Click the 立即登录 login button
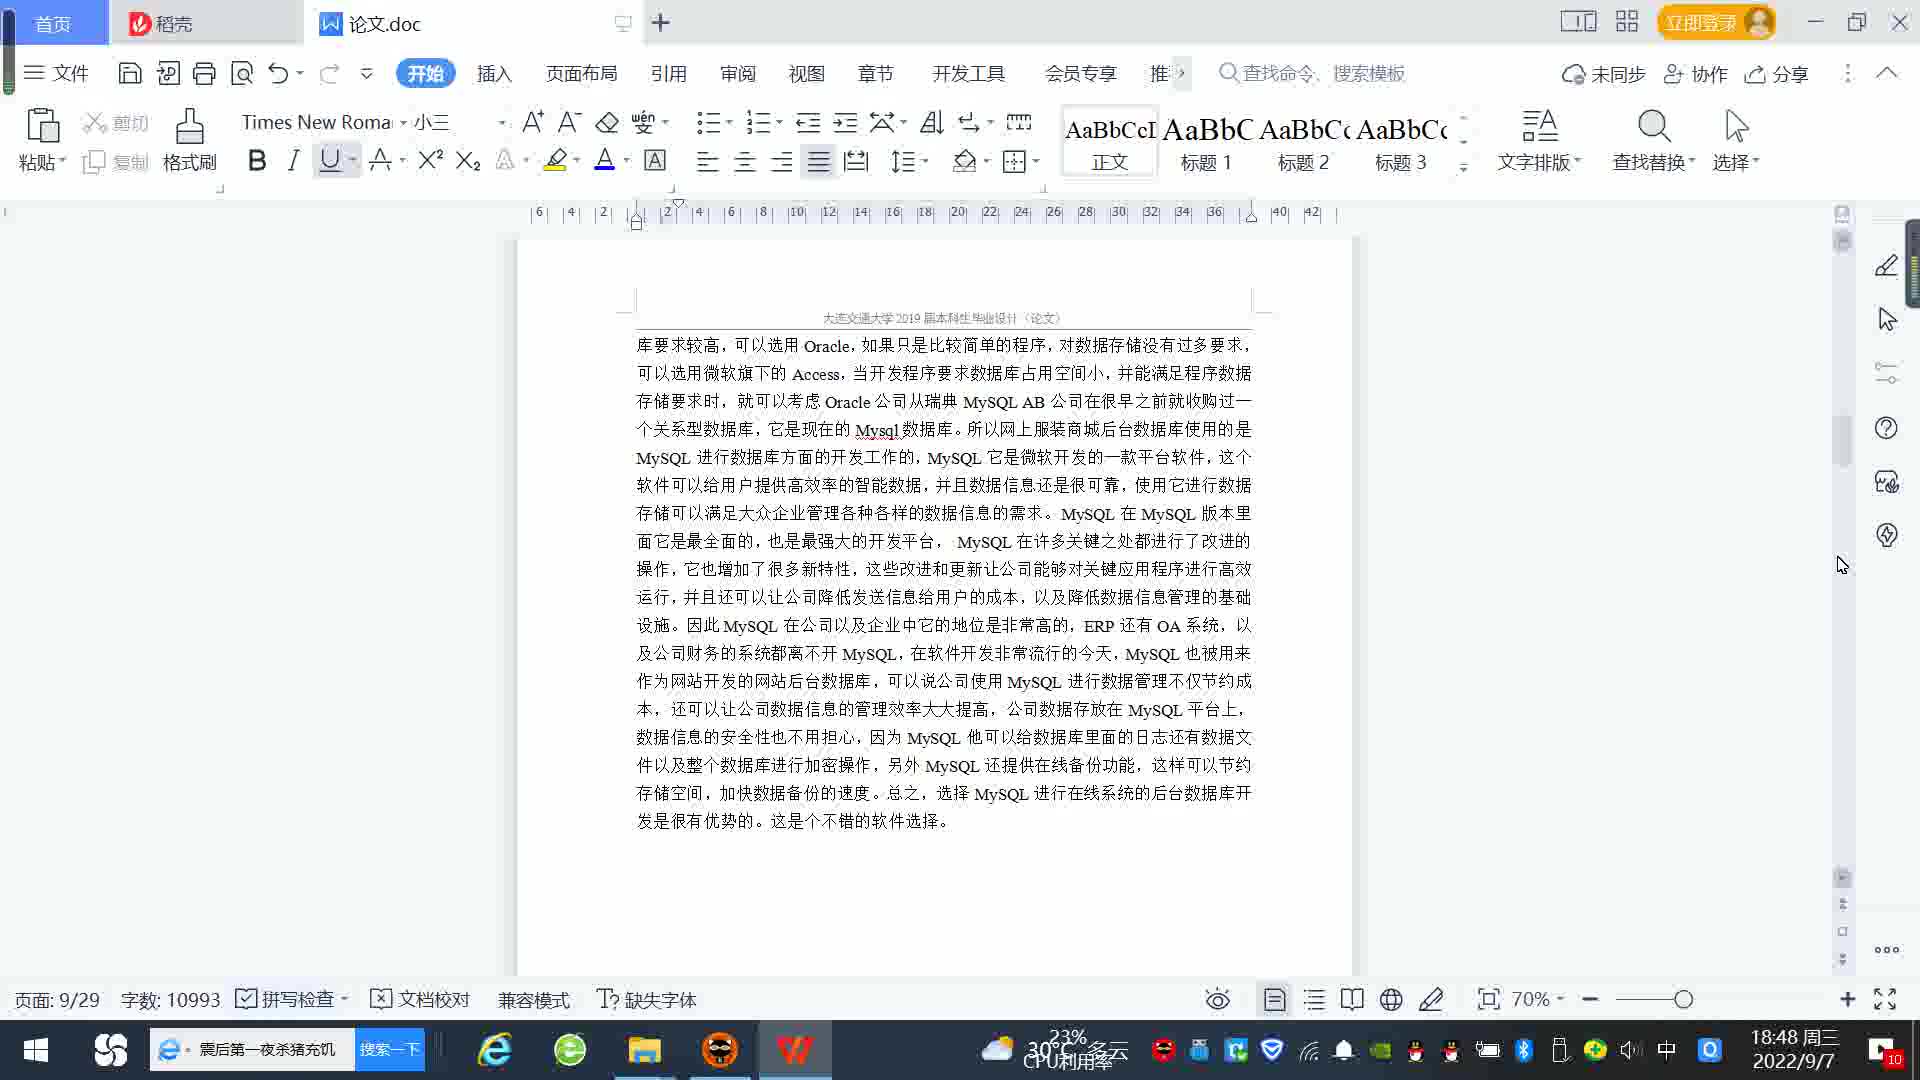 [x=1716, y=22]
